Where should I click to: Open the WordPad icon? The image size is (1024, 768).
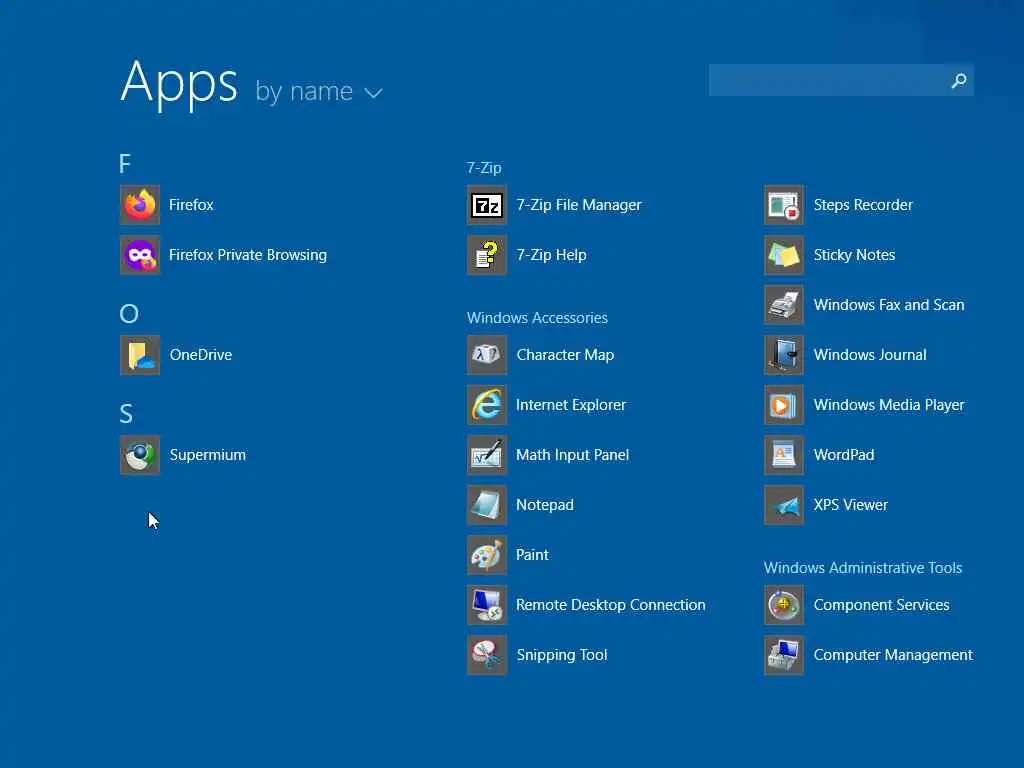click(784, 455)
